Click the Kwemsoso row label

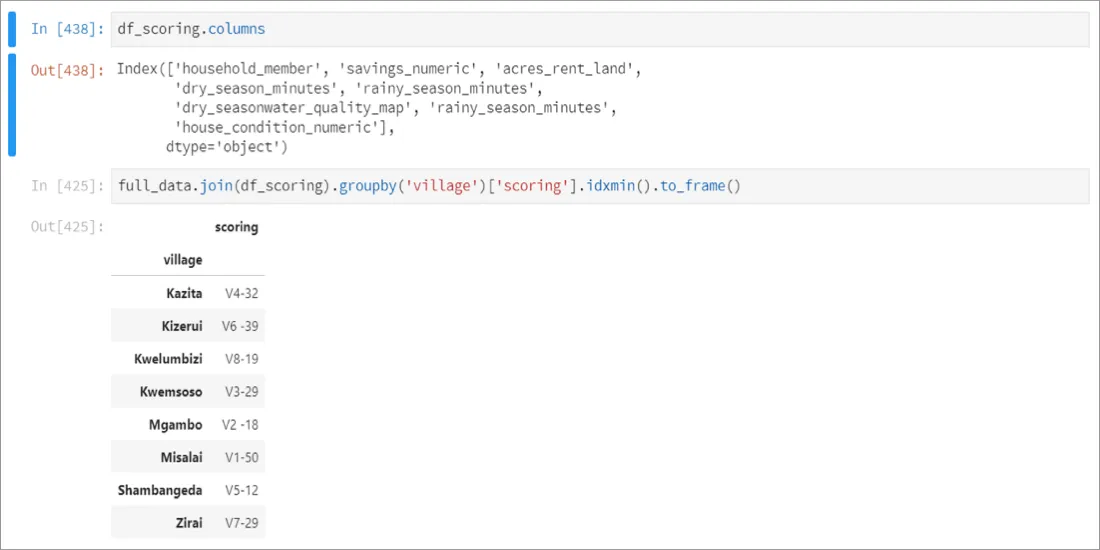pos(171,392)
